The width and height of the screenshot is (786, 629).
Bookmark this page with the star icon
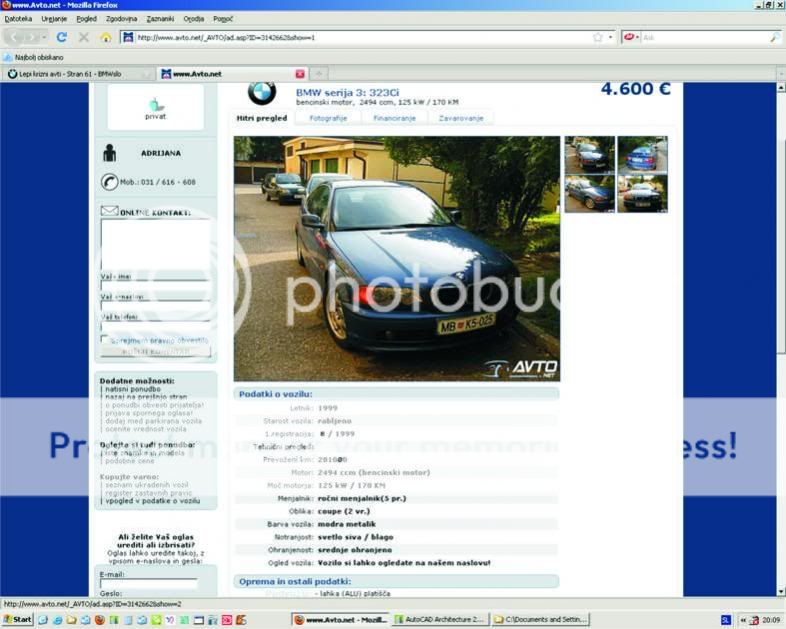coord(598,37)
